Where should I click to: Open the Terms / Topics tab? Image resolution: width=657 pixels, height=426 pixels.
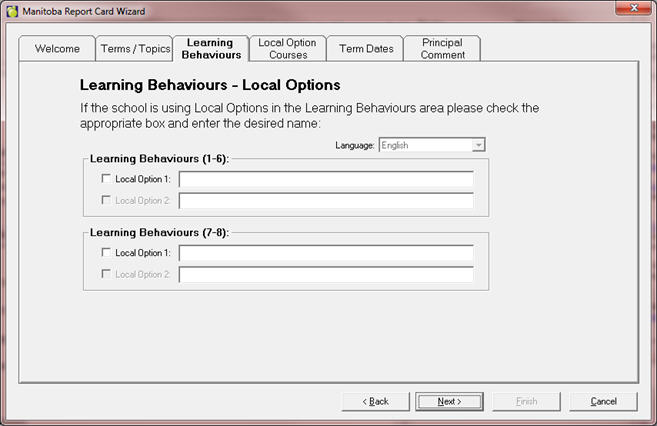pos(135,49)
